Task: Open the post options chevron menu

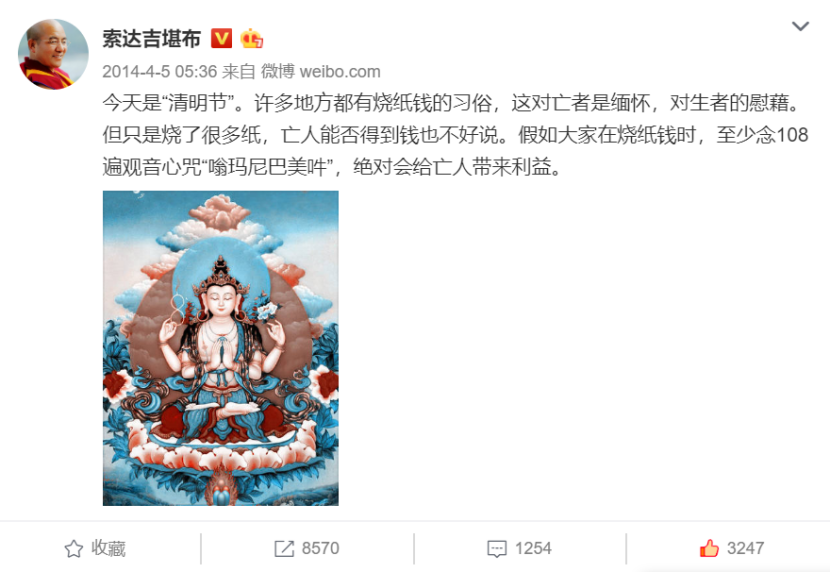Action: (800, 26)
